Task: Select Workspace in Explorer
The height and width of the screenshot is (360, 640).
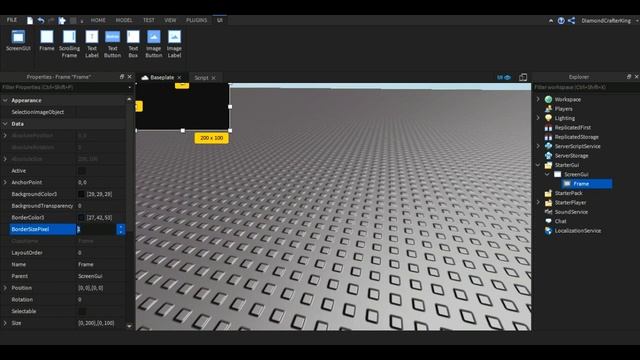Action: coord(567,99)
